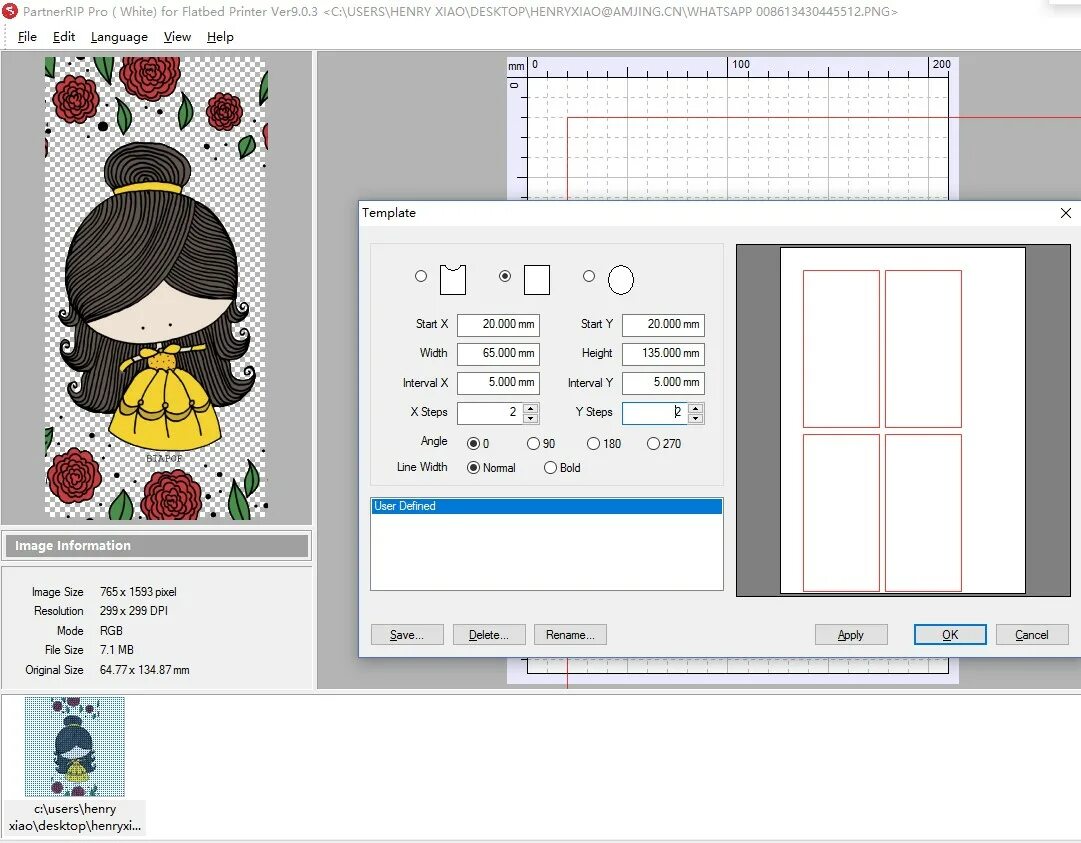1081x843 pixels.
Task: Click the large image preview of girl
Action: click(156, 287)
